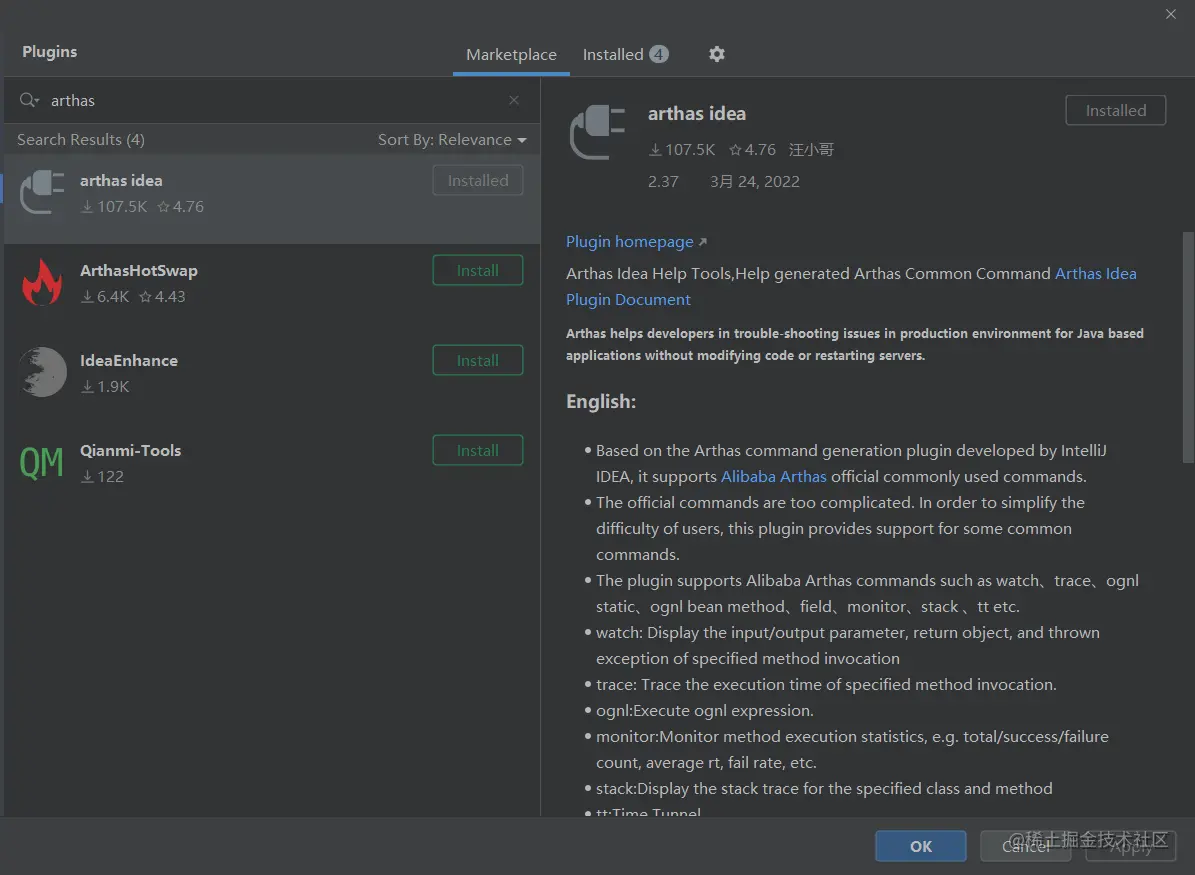Click the Plugins dialog title

click(50, 52)
